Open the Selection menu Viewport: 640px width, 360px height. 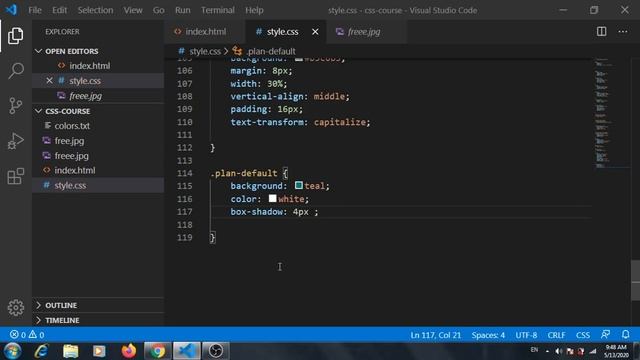click(x=95, y=10)
